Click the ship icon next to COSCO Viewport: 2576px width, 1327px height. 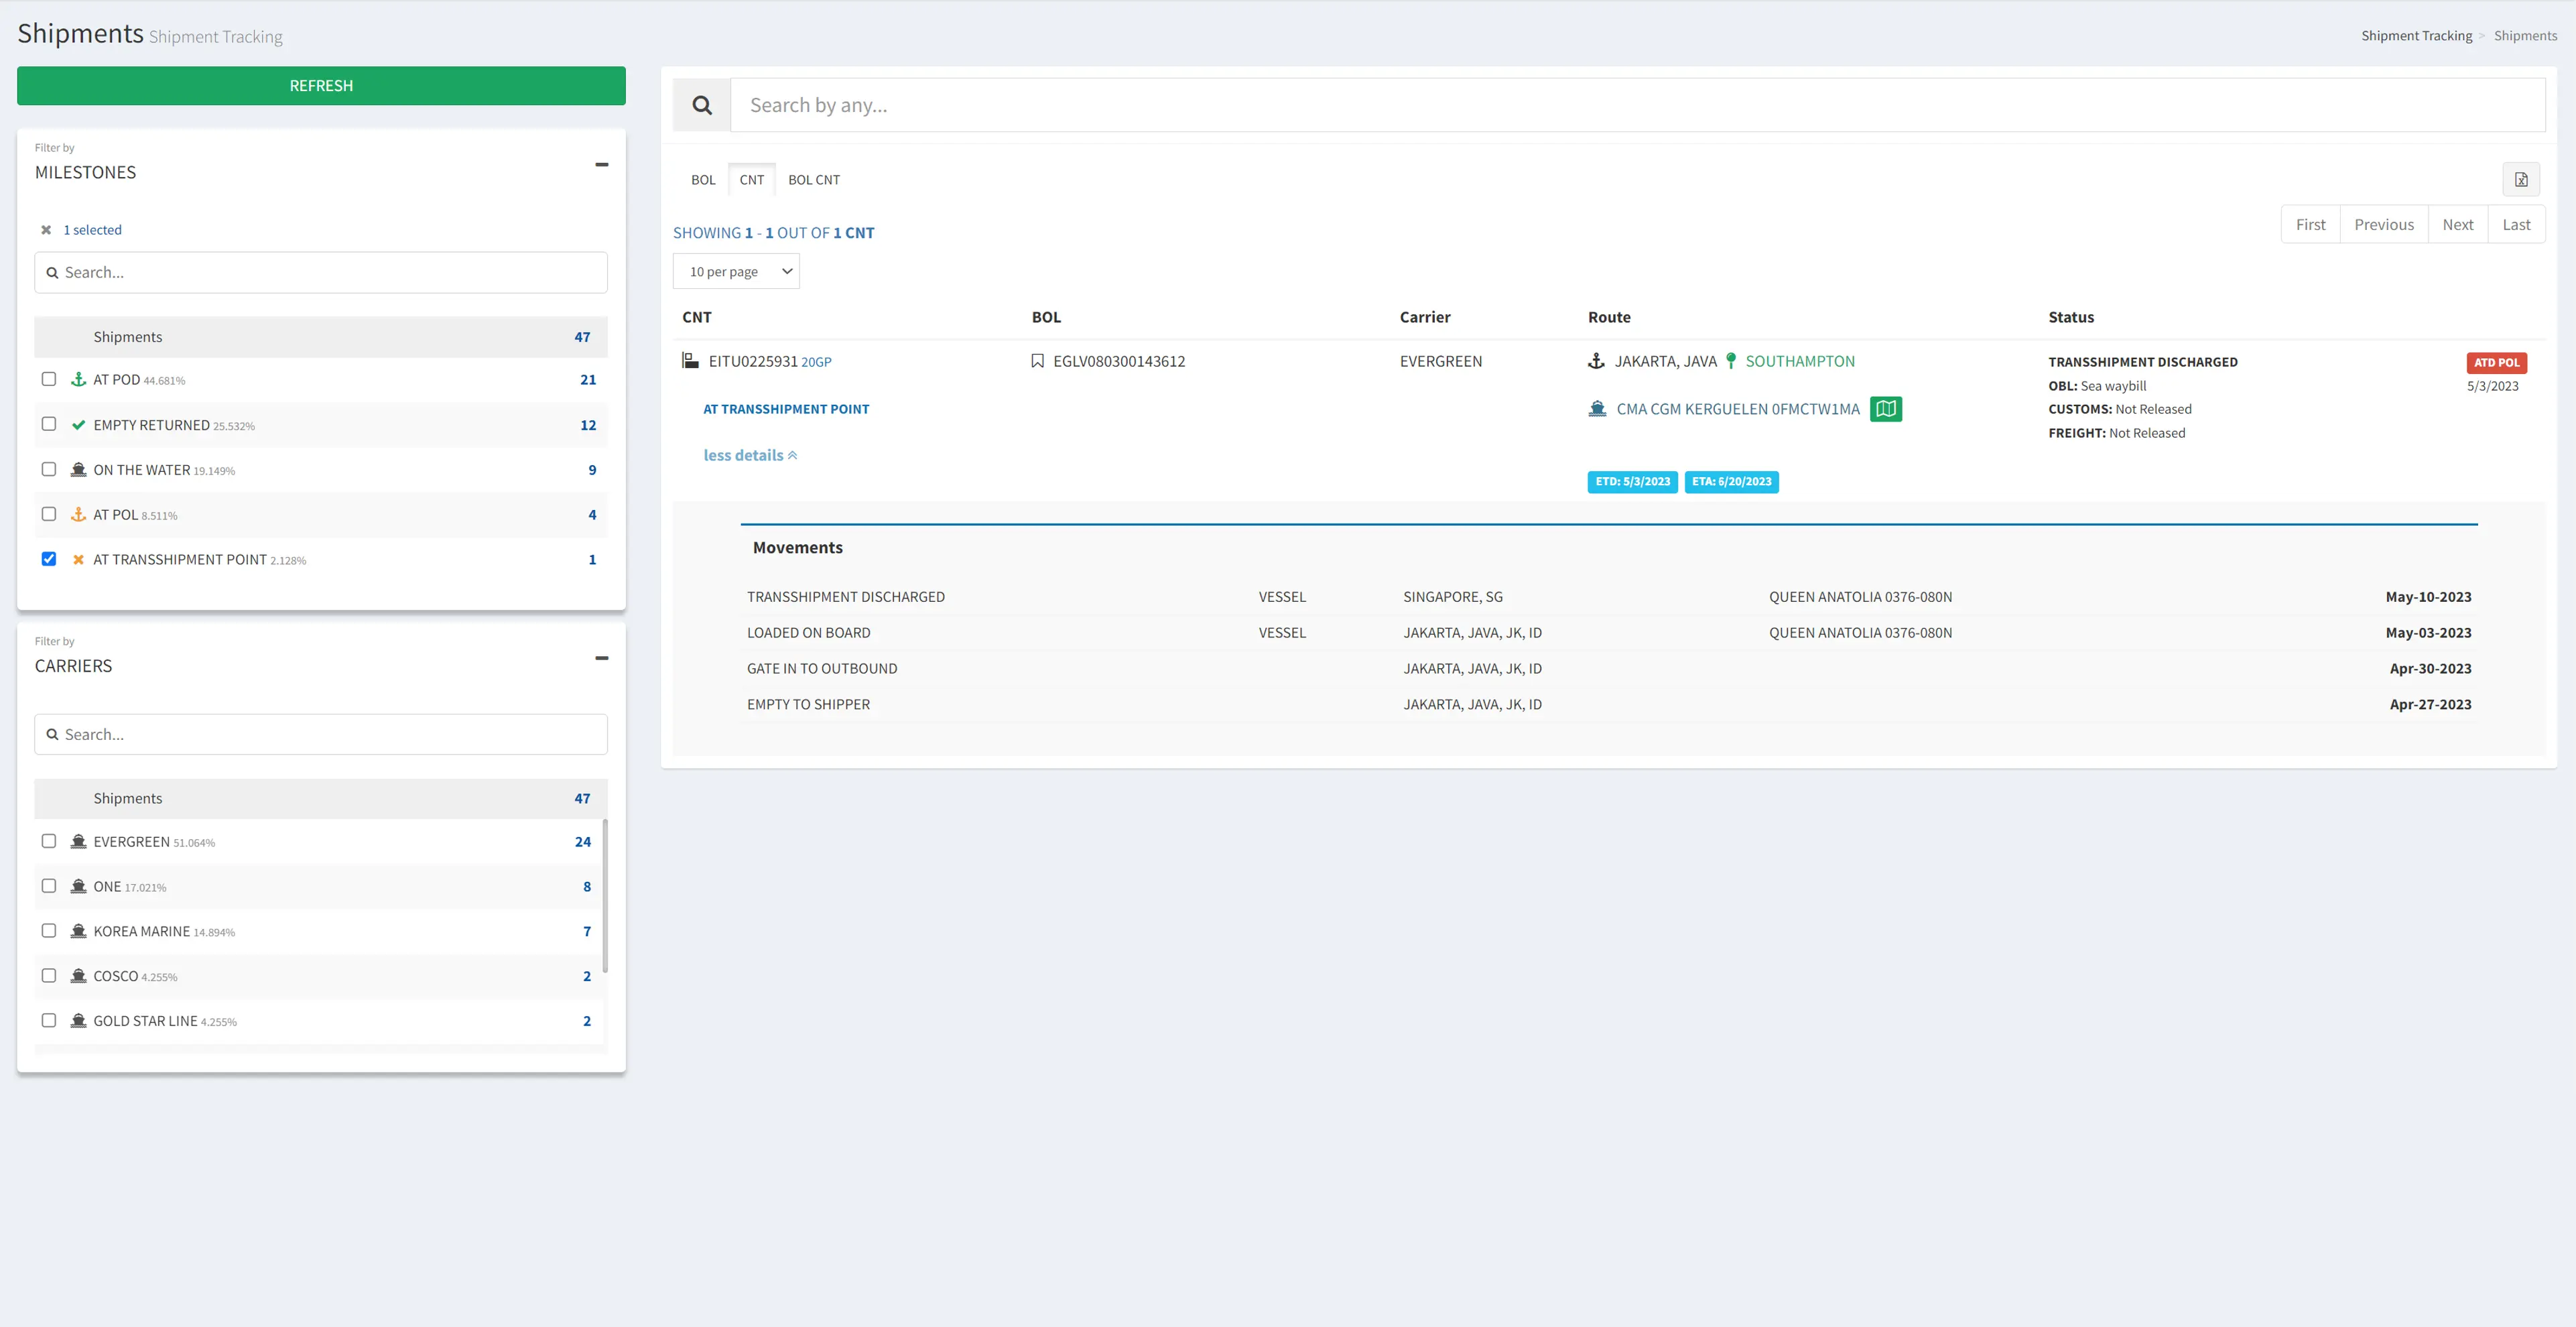pos(79,976)
